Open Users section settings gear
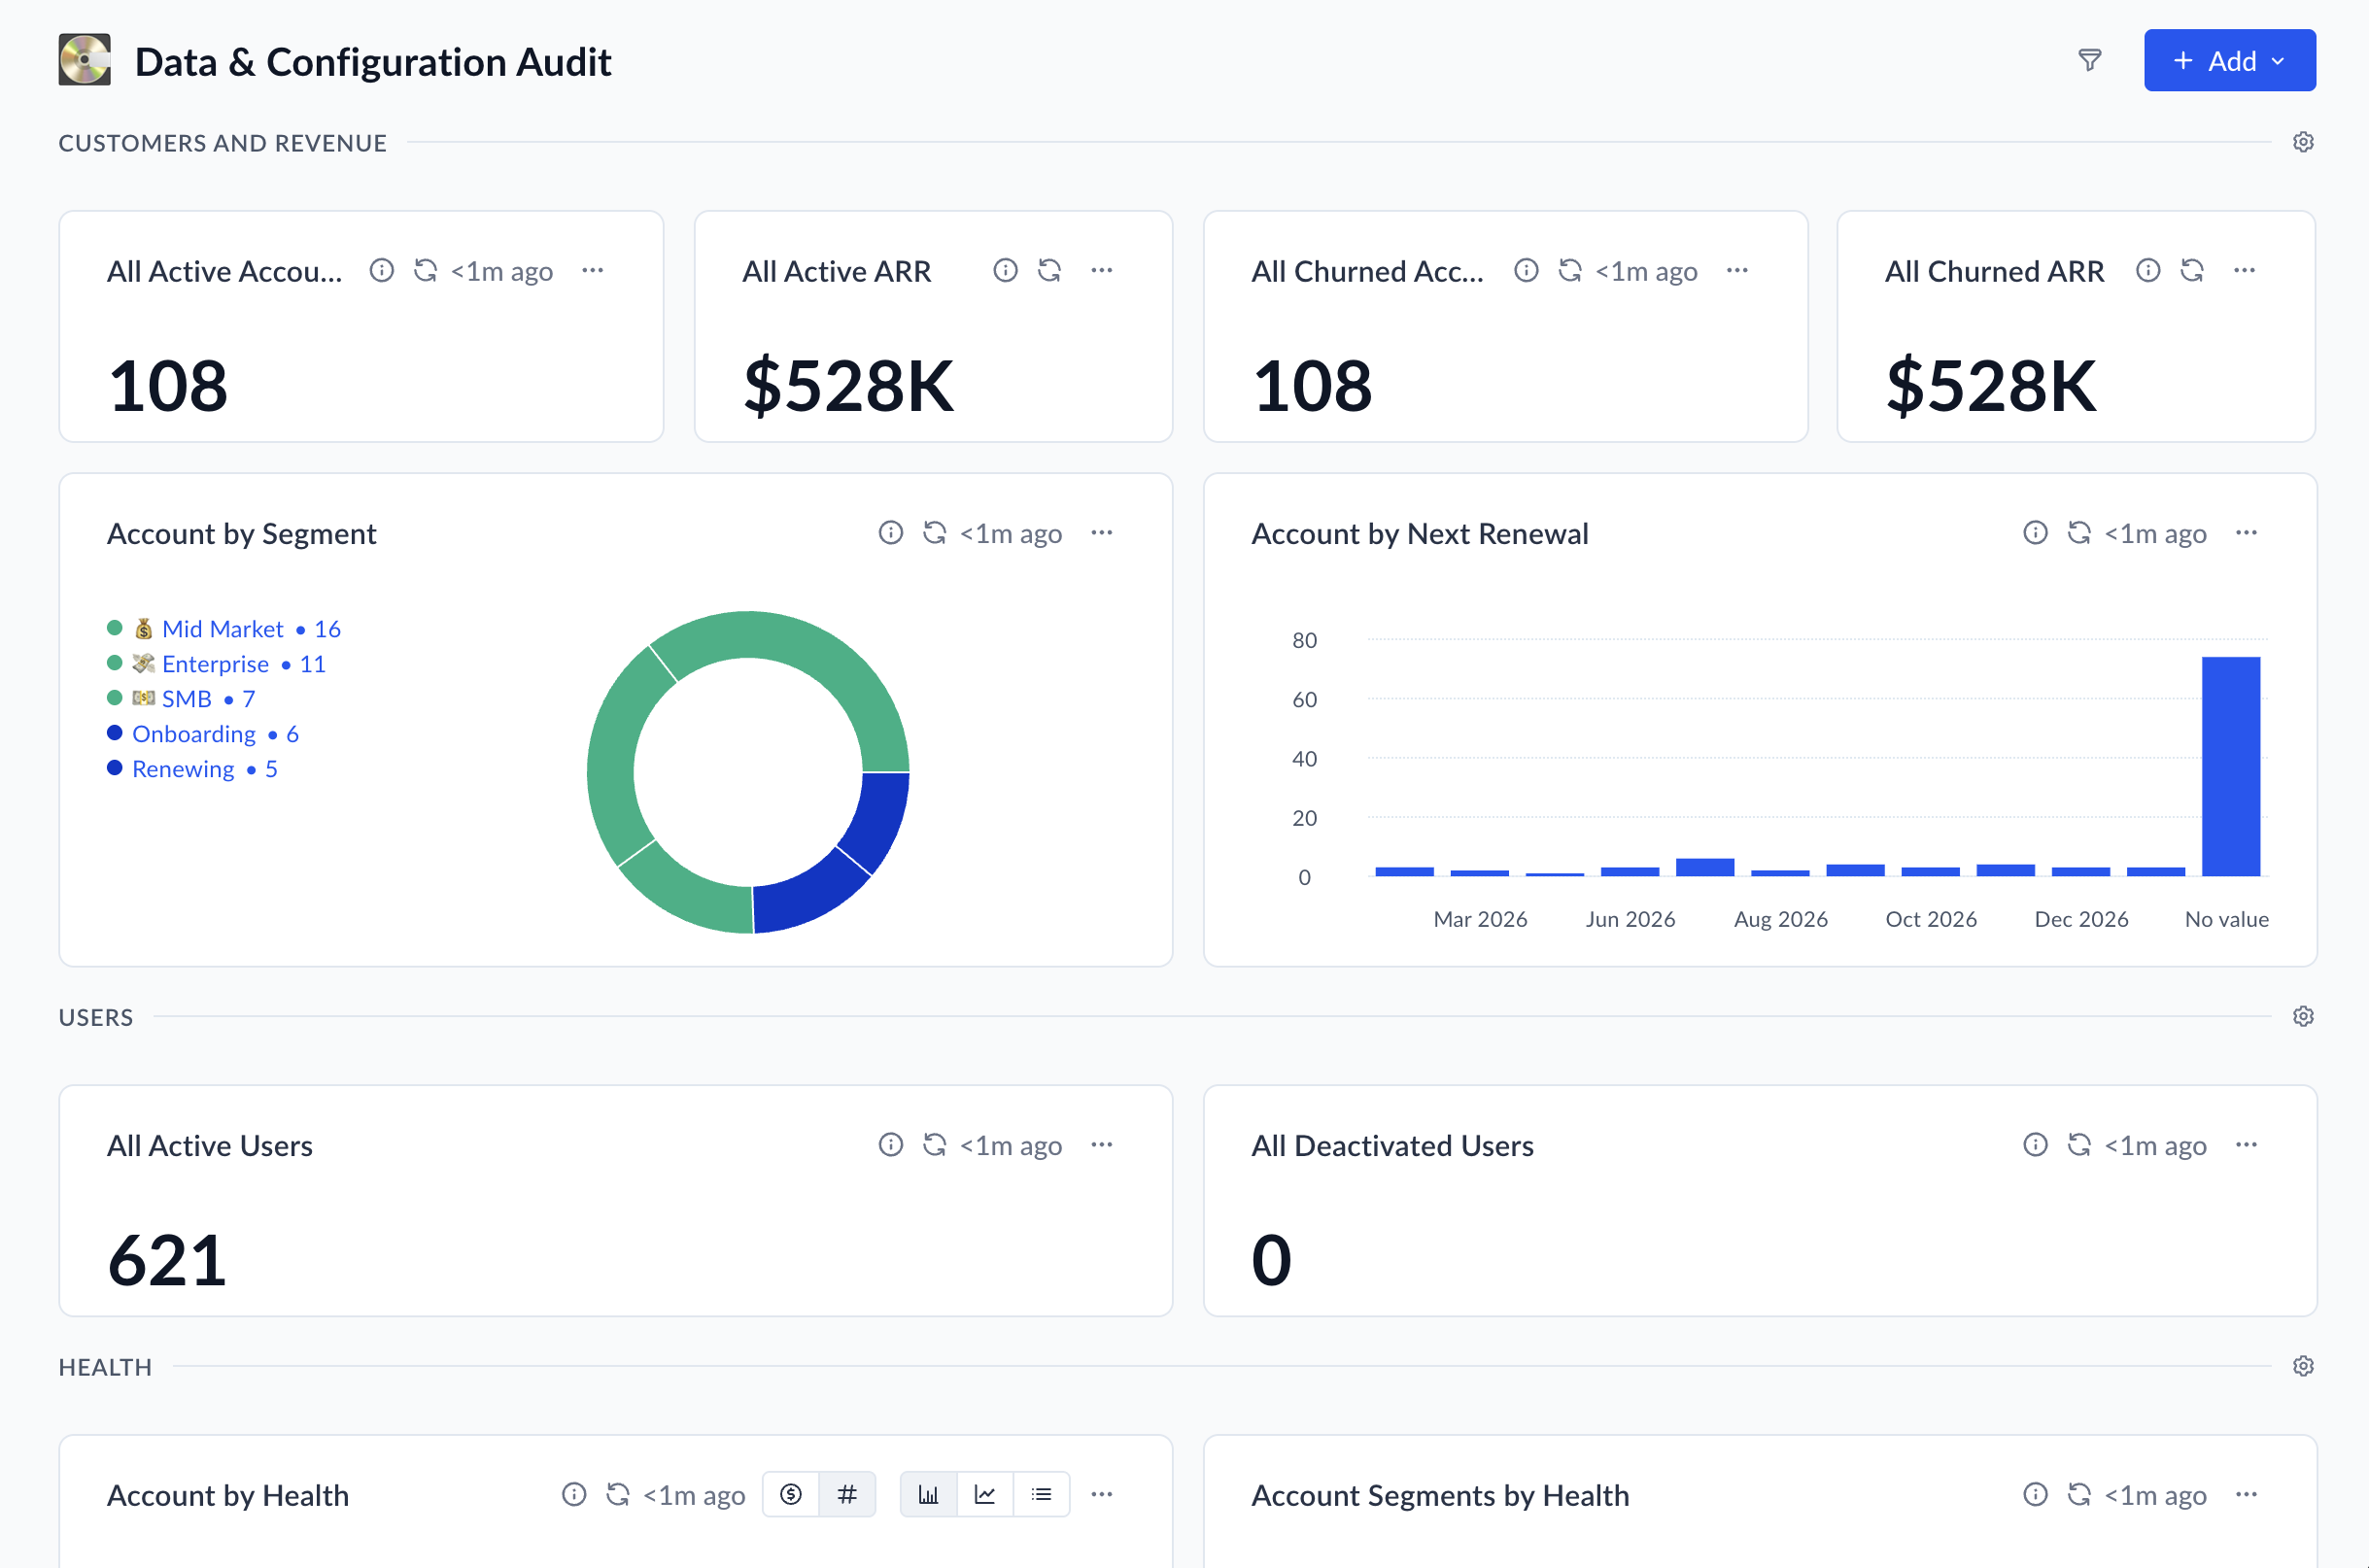Viewport: 2369px width, 1568px height. (2303, 1016)
